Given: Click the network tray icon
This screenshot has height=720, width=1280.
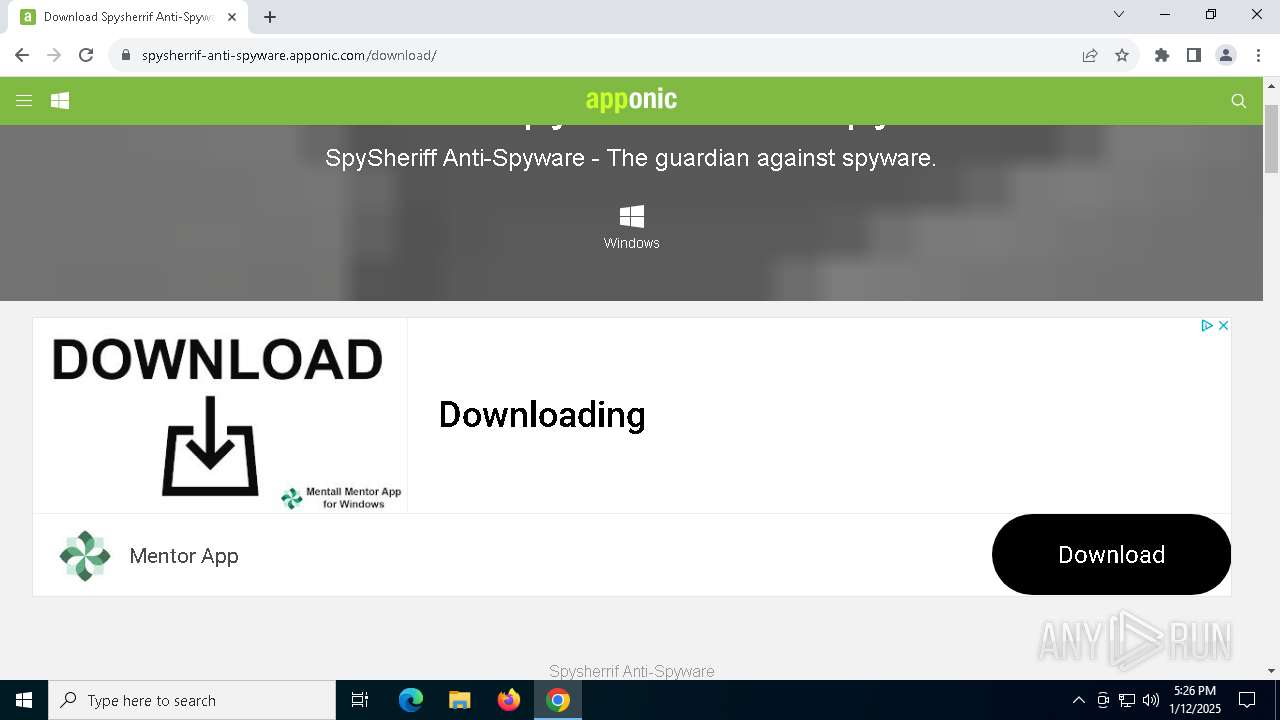Looking at the screenshot, I should pyautogui.click(x=1127, y=700).
